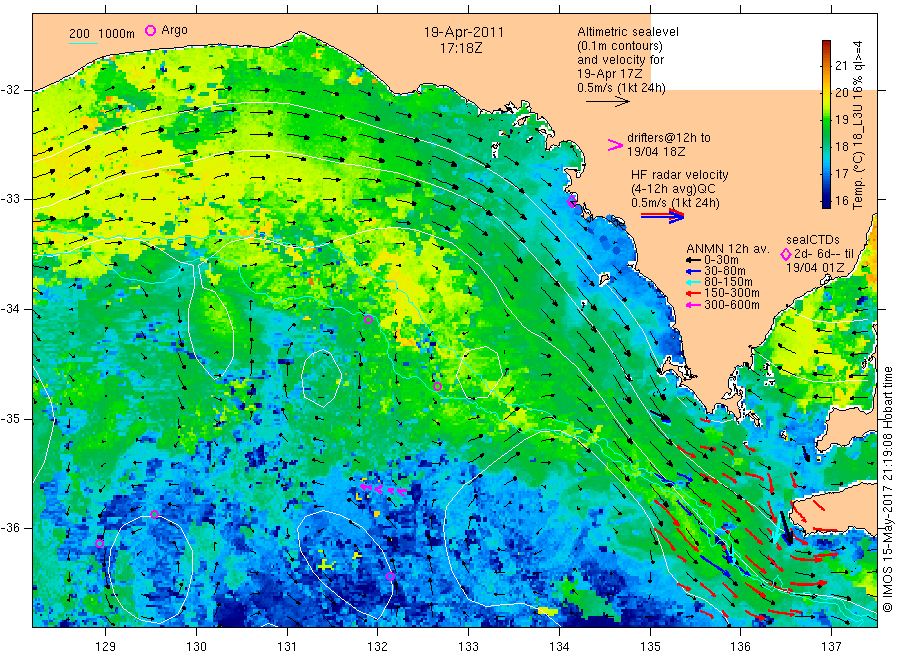The width and height of the screenshot is (900, 660).
Task: Click the "Altimetric sealevel" heading
Action: [x=627, y=32]
